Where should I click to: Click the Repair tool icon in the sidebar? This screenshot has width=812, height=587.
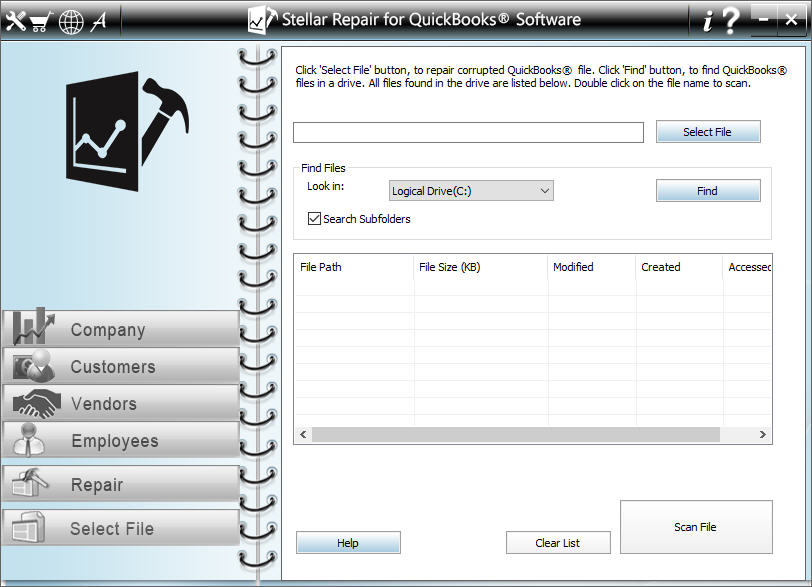click(x=30, y=485)
